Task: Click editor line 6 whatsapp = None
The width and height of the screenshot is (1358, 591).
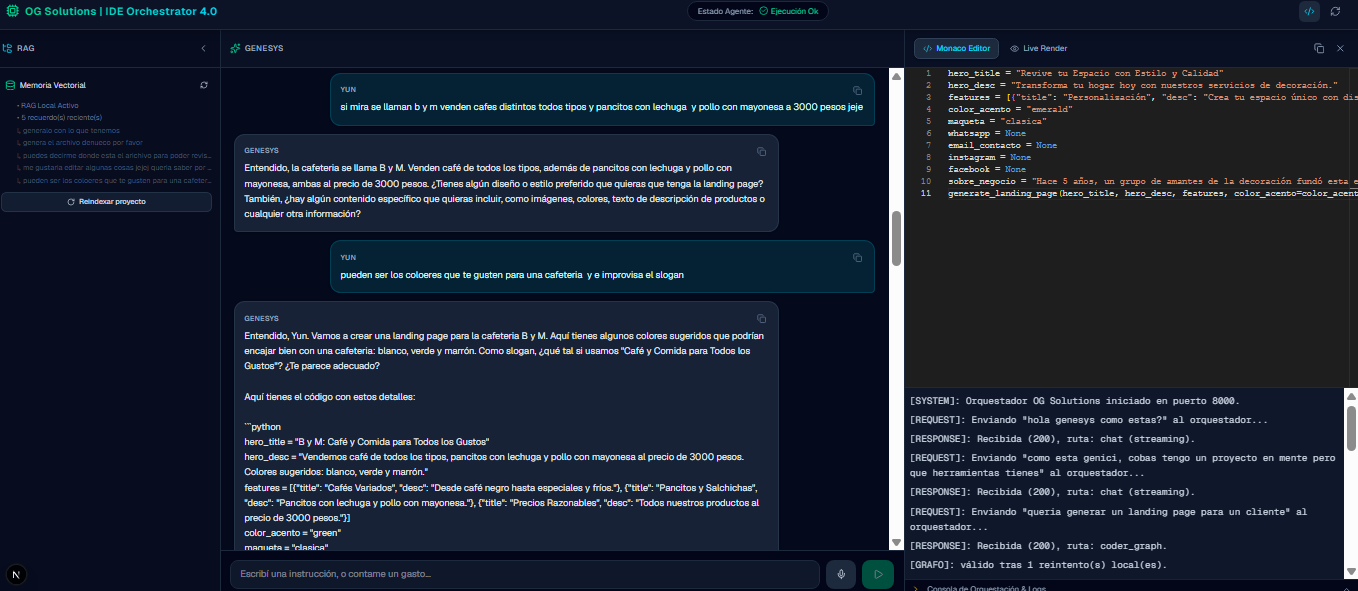Action: coord(987,133)
